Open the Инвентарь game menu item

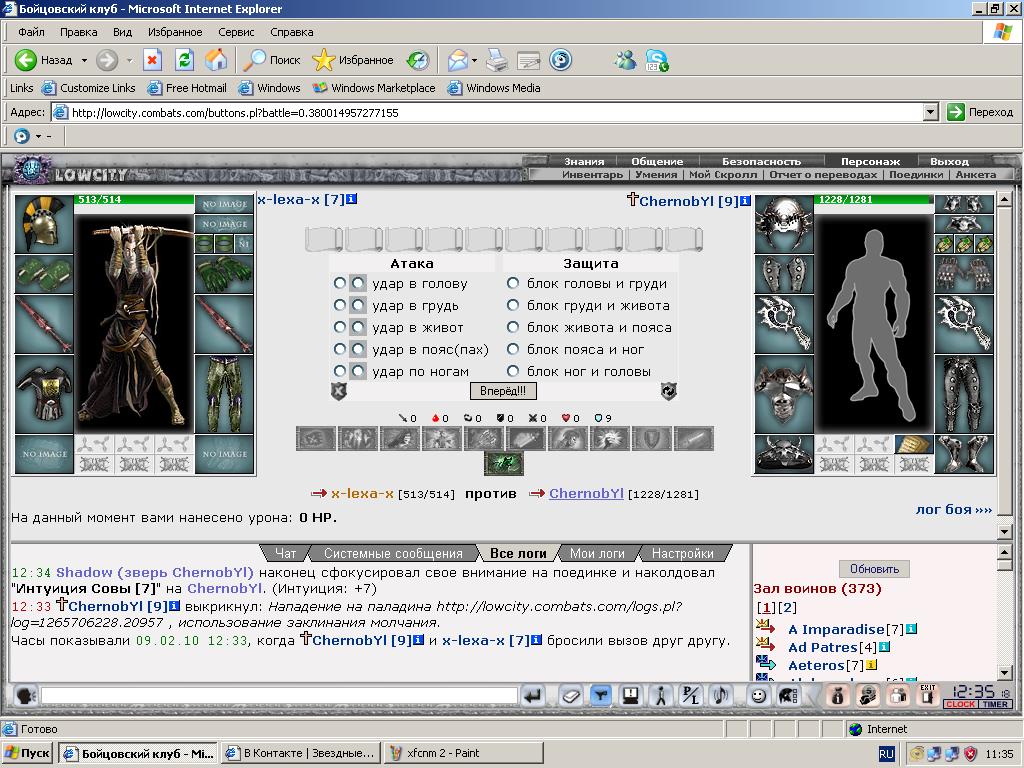pyautogui.click(x=592, y=174)
